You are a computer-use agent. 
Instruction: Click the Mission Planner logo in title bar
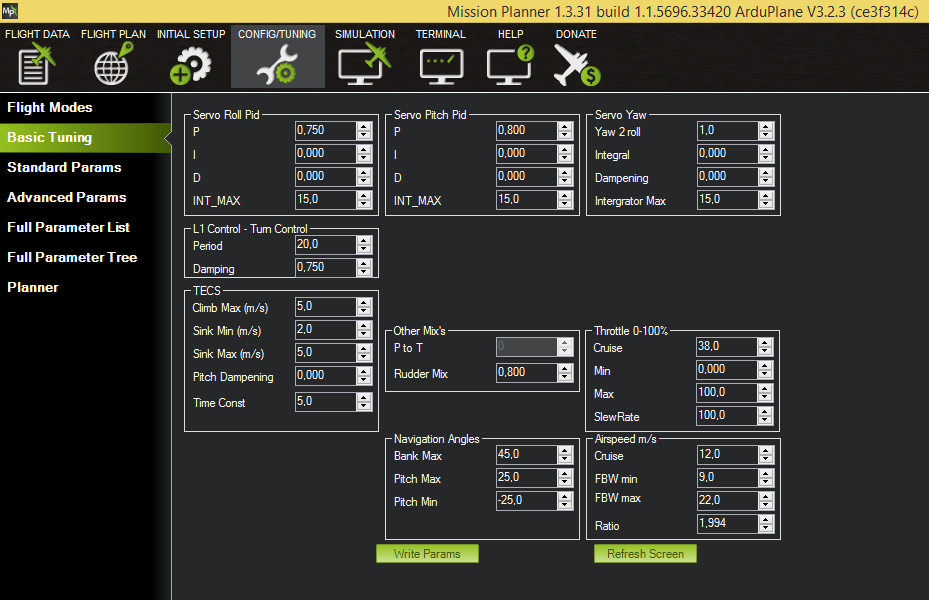click(11, 10)
